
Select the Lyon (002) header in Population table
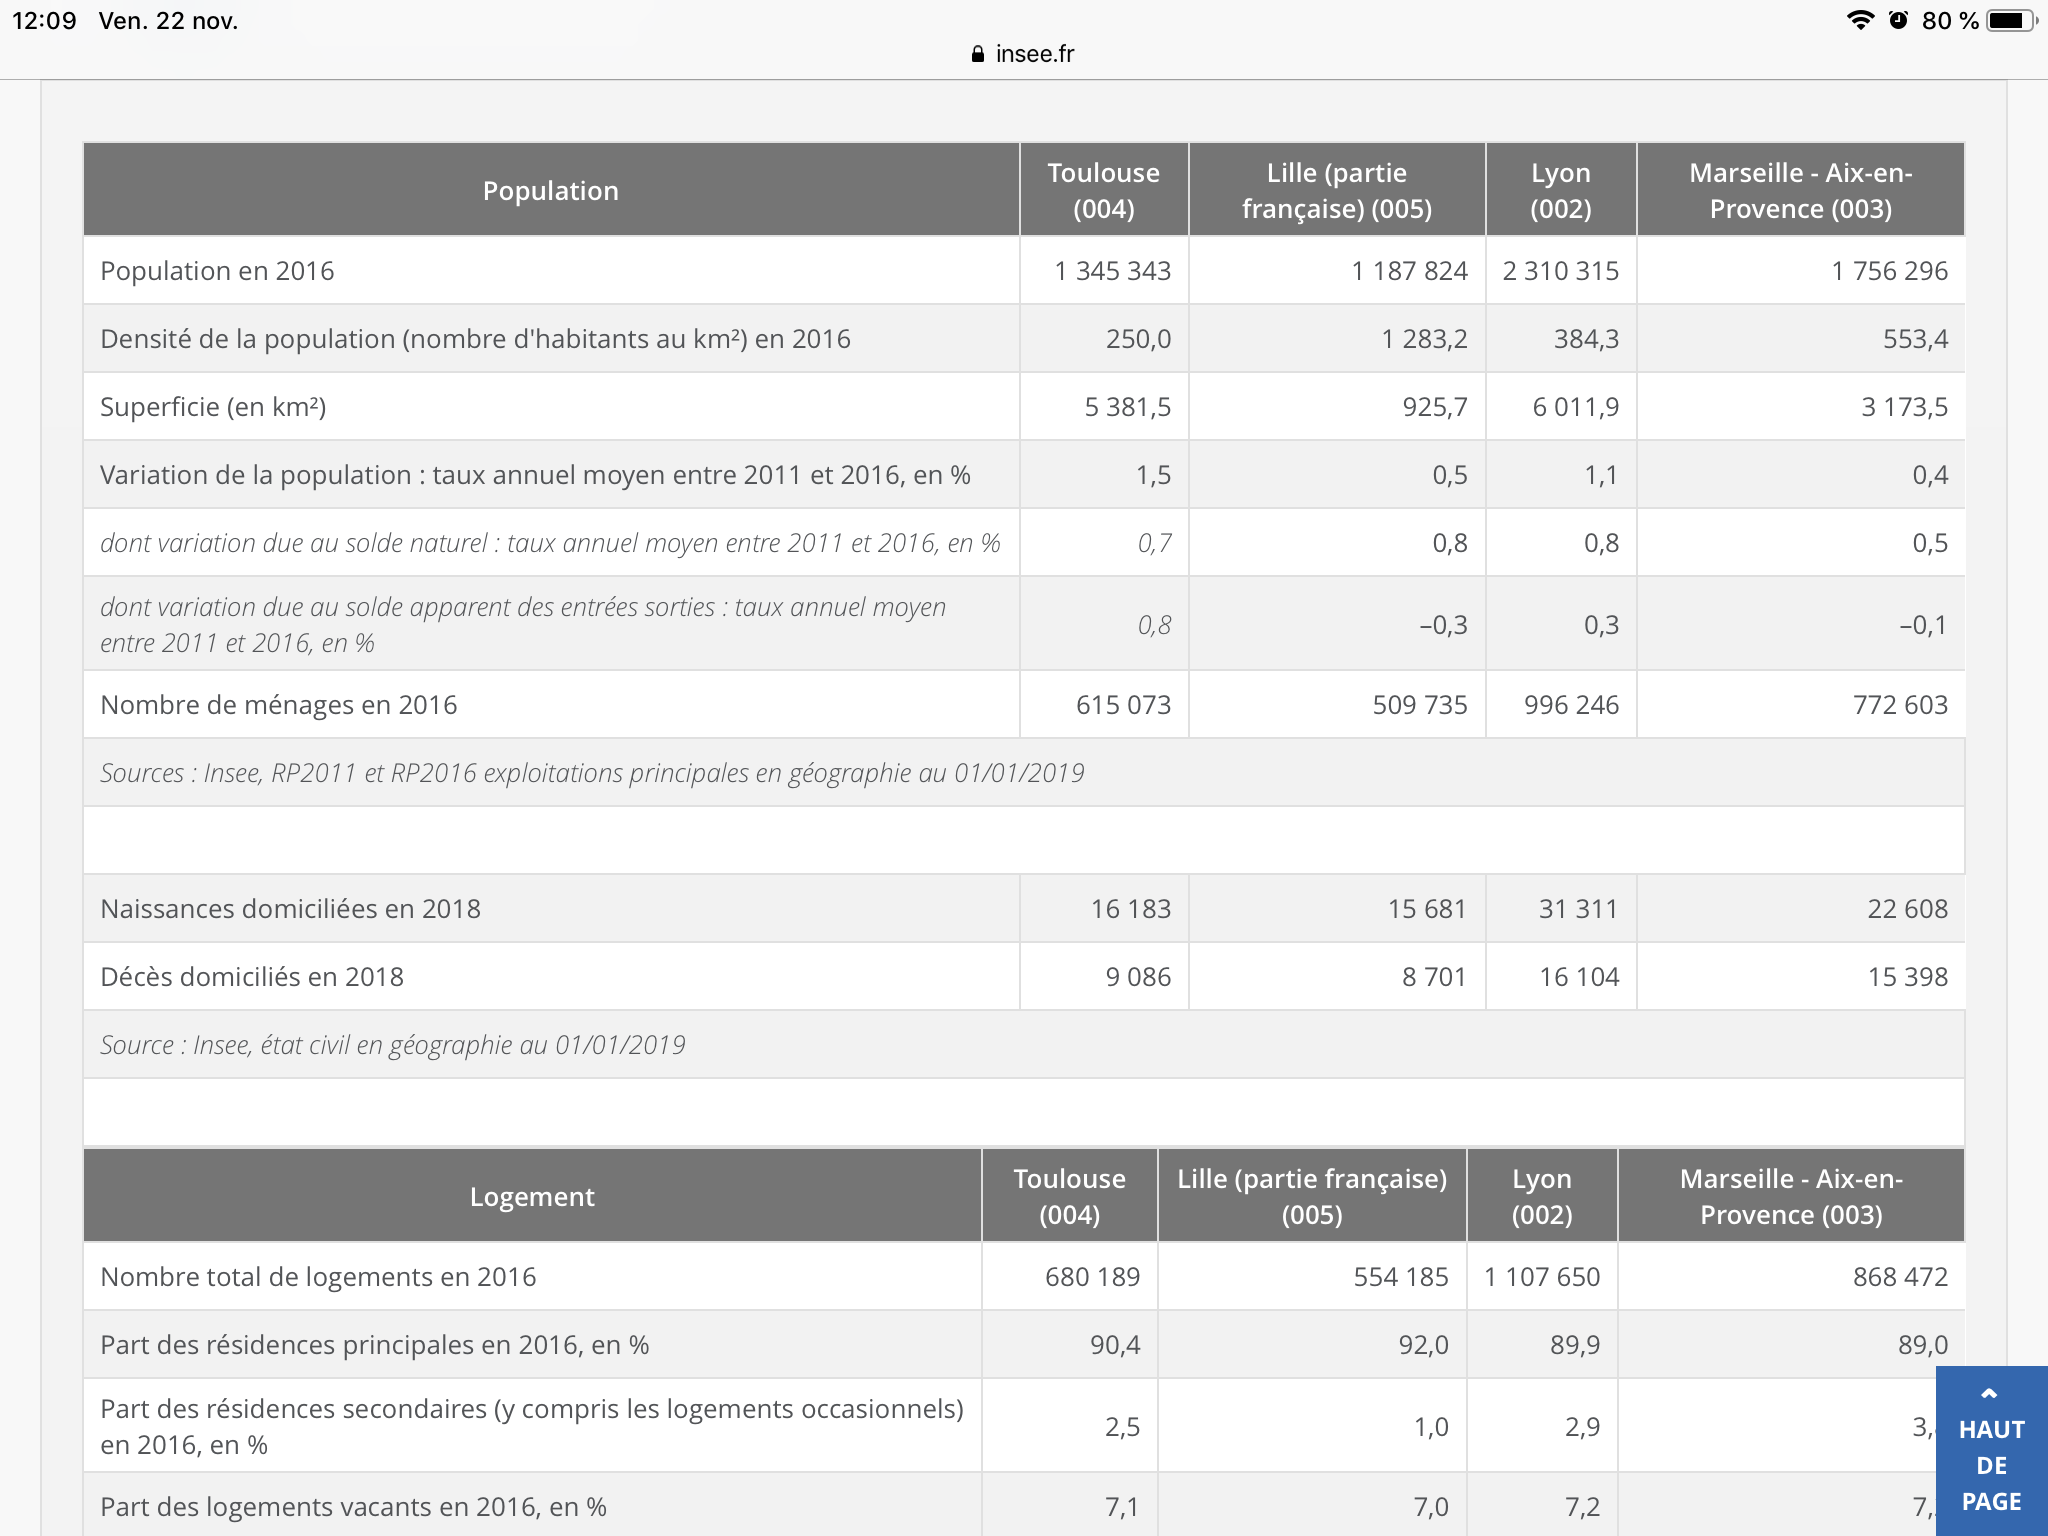click(x=1560, y=190)
